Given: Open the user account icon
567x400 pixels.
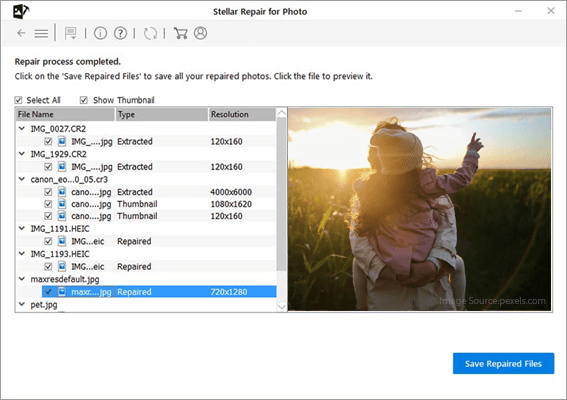Looking at the screenshot, I should [200, 33].
